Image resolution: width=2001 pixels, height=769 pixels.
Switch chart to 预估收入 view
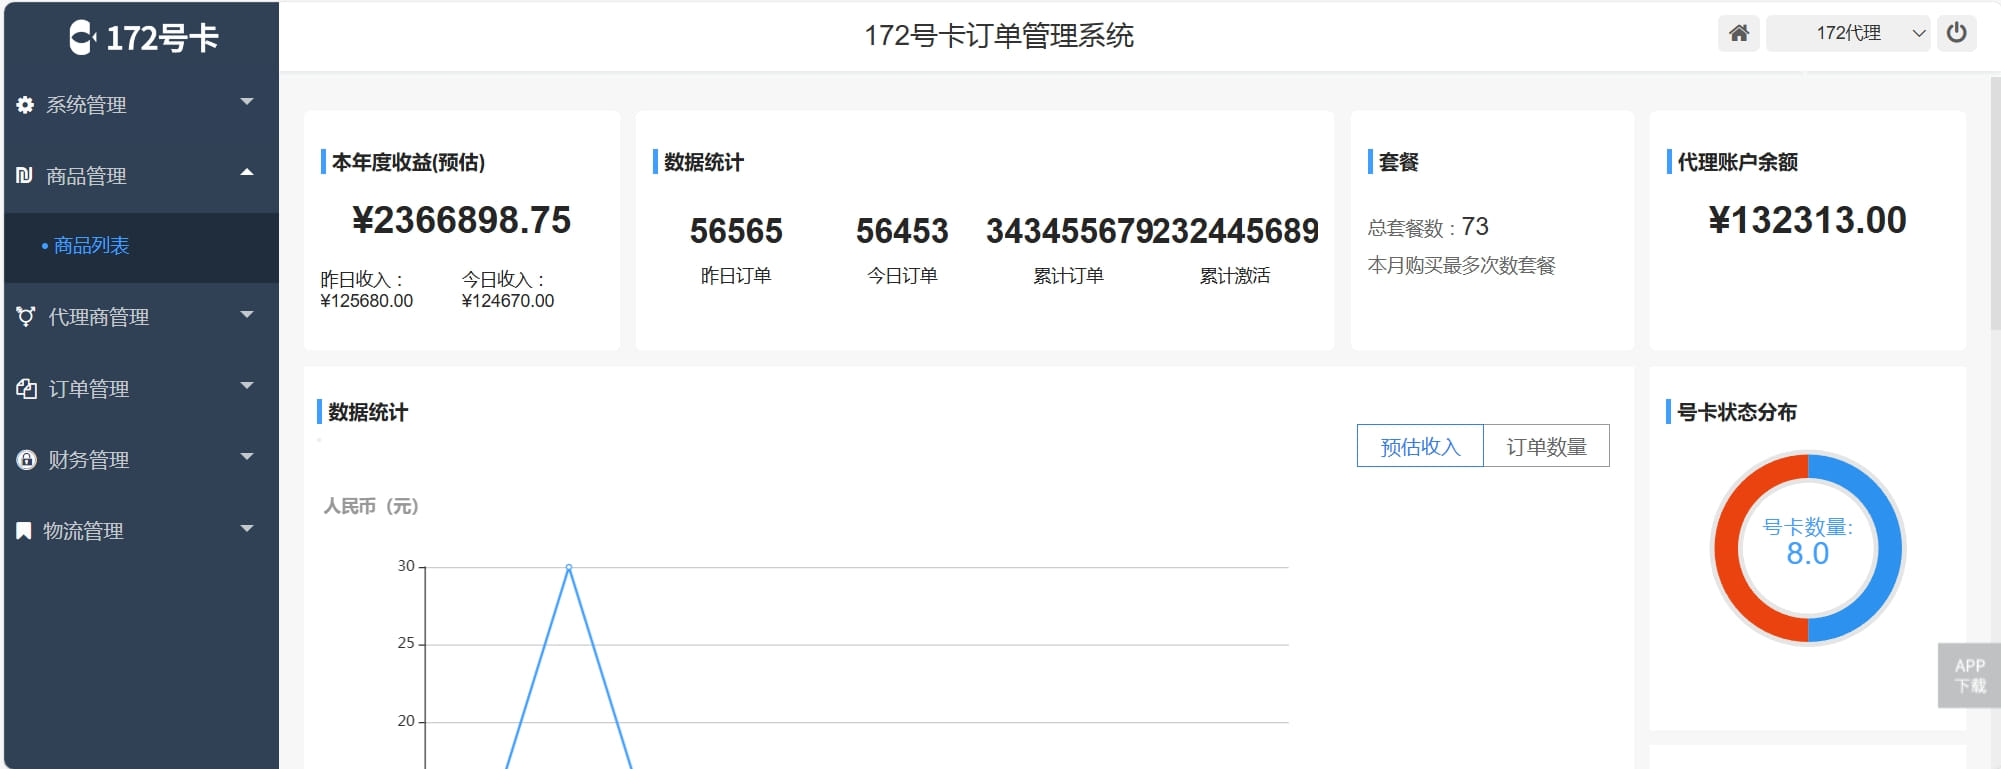pos(1419,446)
